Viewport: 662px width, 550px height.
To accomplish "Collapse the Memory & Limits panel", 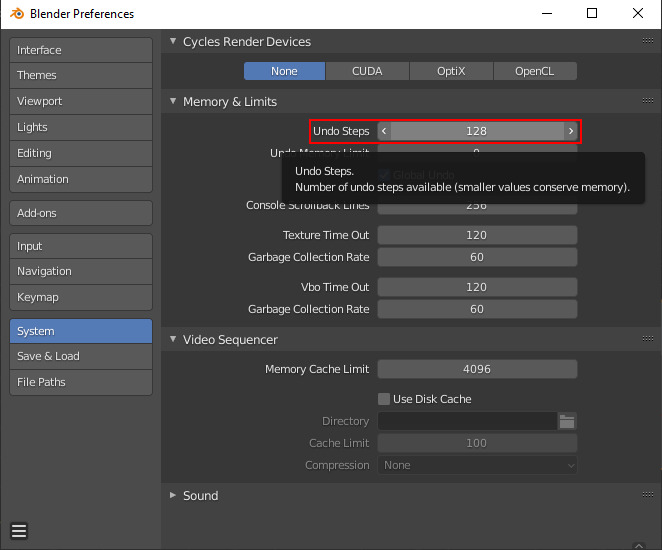I will [173, 101].
